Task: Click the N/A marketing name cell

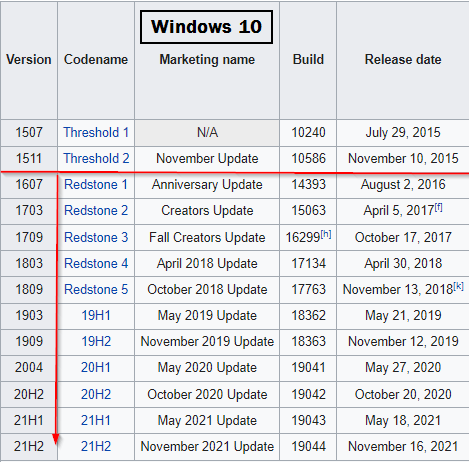Action: tap(207, 133)
